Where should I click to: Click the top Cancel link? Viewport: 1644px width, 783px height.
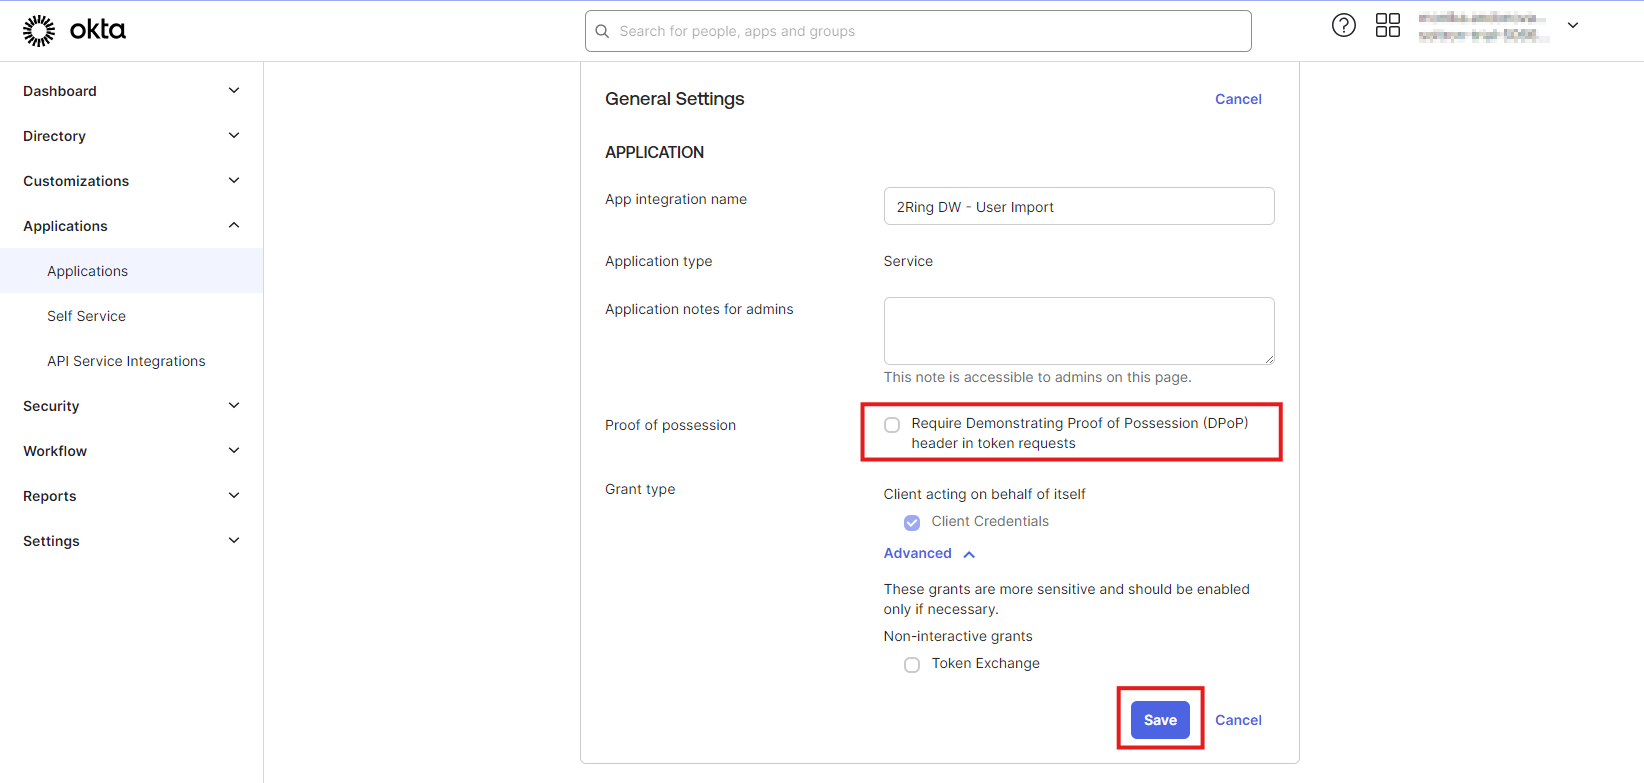click(x=1238, y=99)
